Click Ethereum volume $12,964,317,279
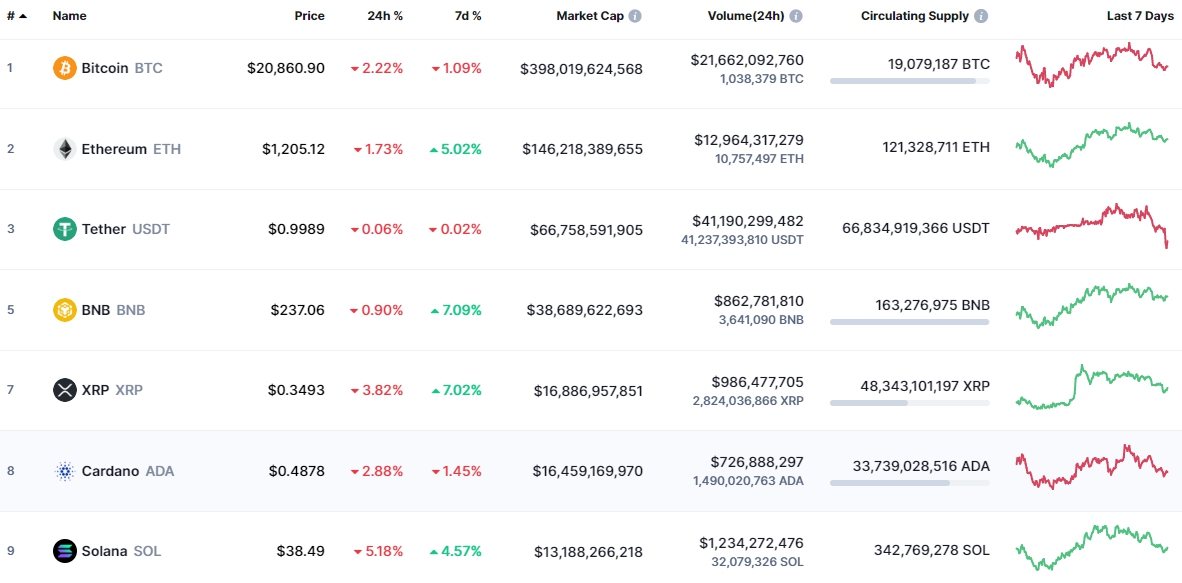Image resolution: width=1182 pixels, height=583 pixels. 749,140
